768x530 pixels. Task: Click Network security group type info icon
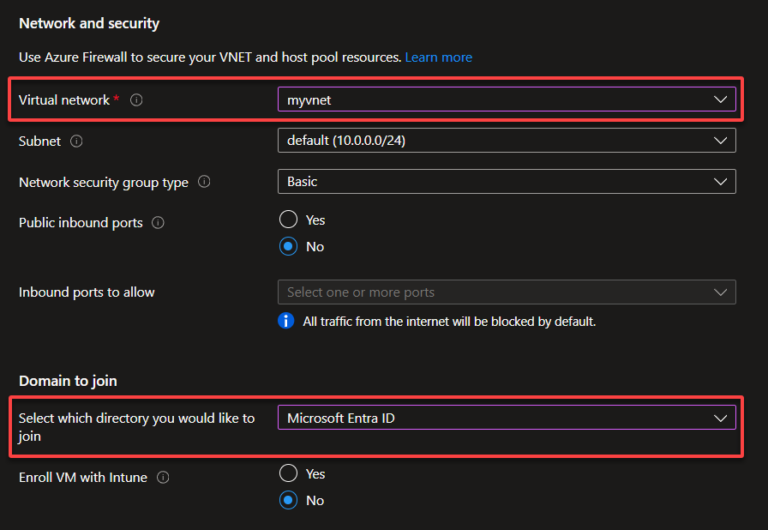204,182
